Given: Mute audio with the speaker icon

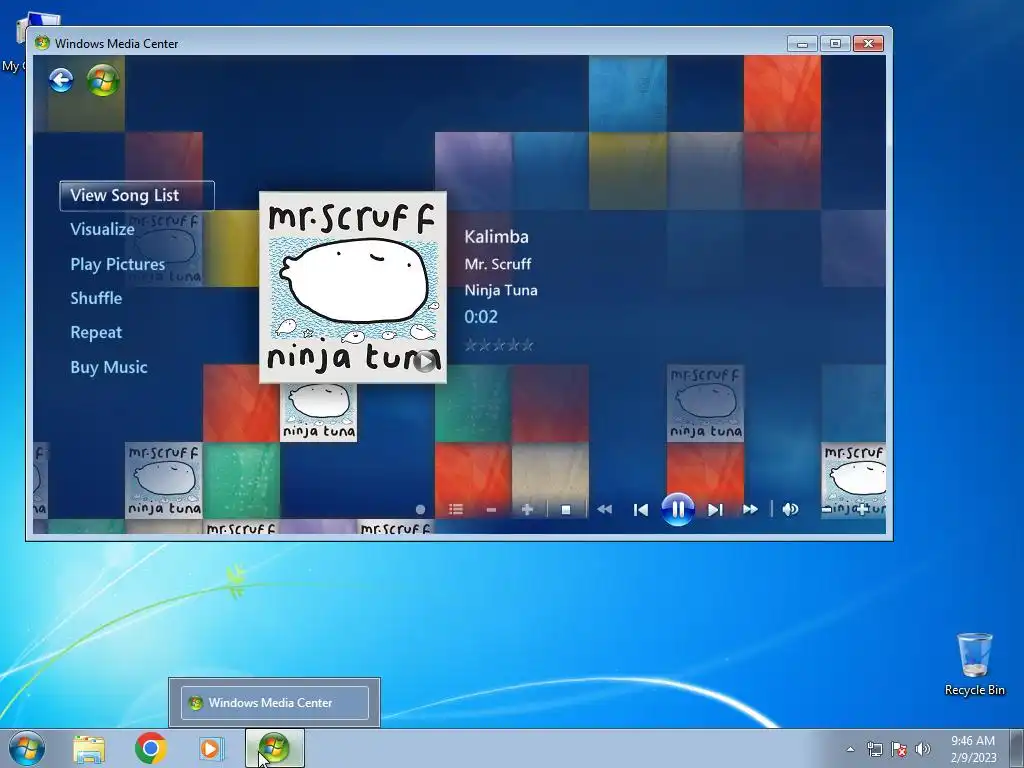Looking at the screenshot, I should [x=790, y=509].
